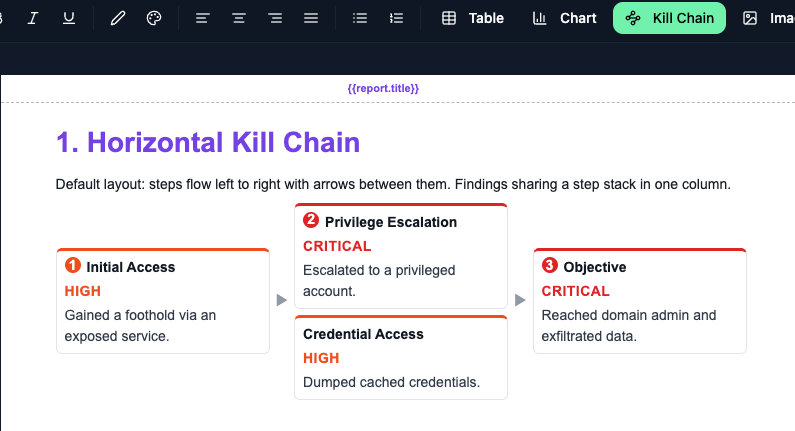
Task: Click the HIGH label under Credential Access
Action: tap(321, 358)
